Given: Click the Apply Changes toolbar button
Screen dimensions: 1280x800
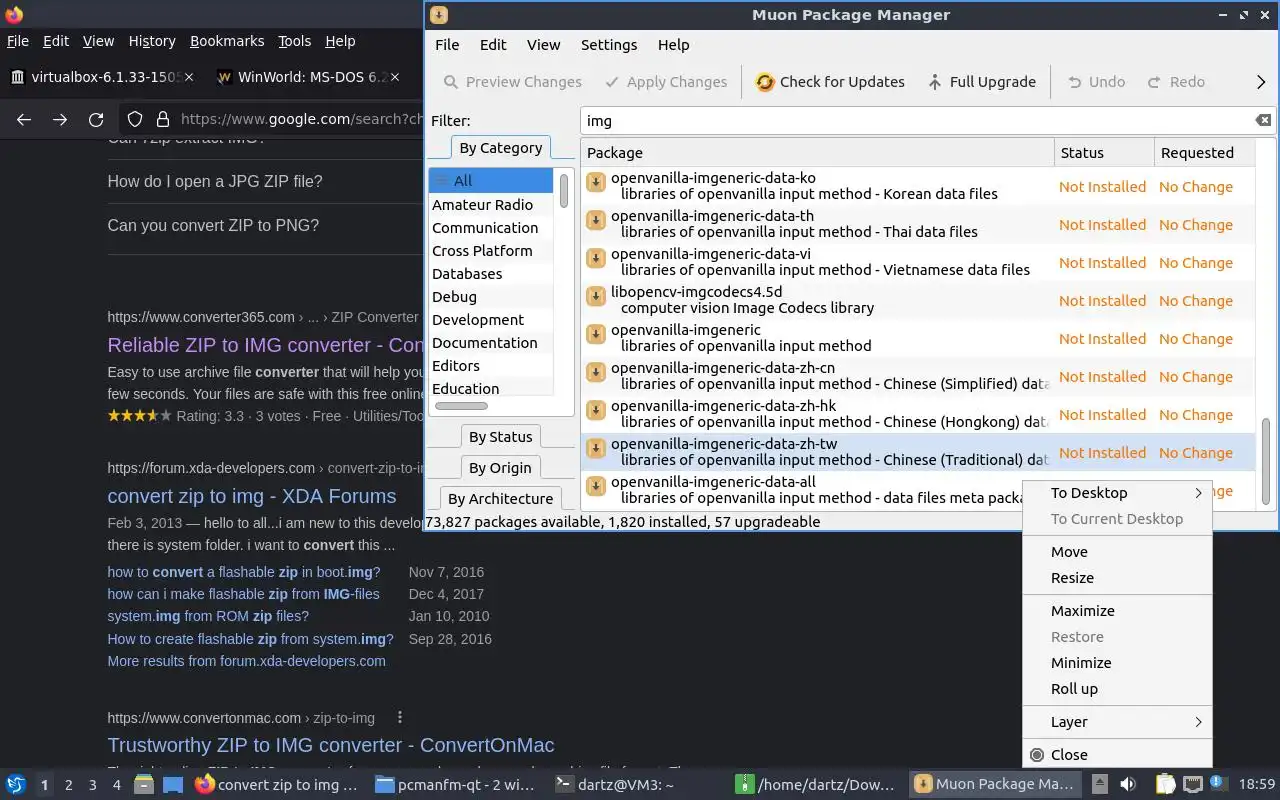Looking at the screenshot, I should (x=664, y=82).
